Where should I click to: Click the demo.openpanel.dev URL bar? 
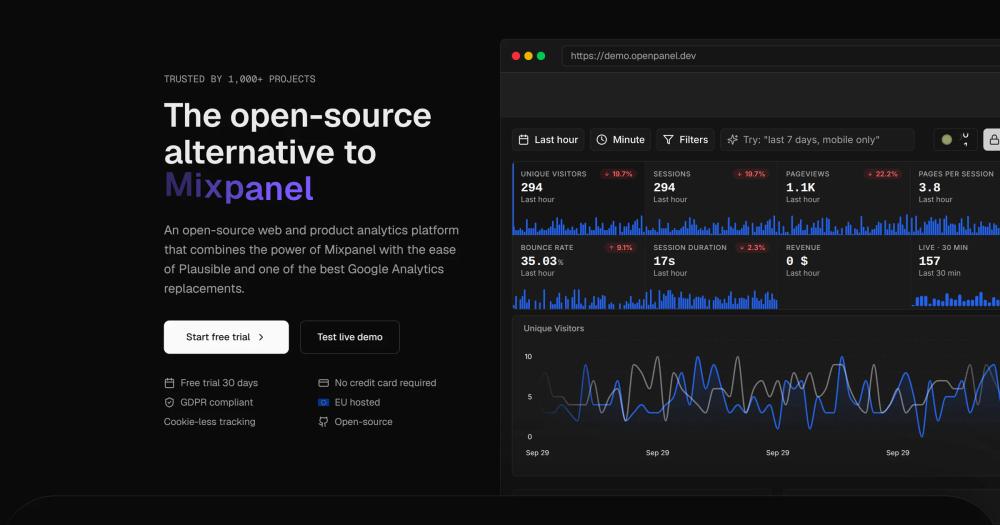[781, 56]
